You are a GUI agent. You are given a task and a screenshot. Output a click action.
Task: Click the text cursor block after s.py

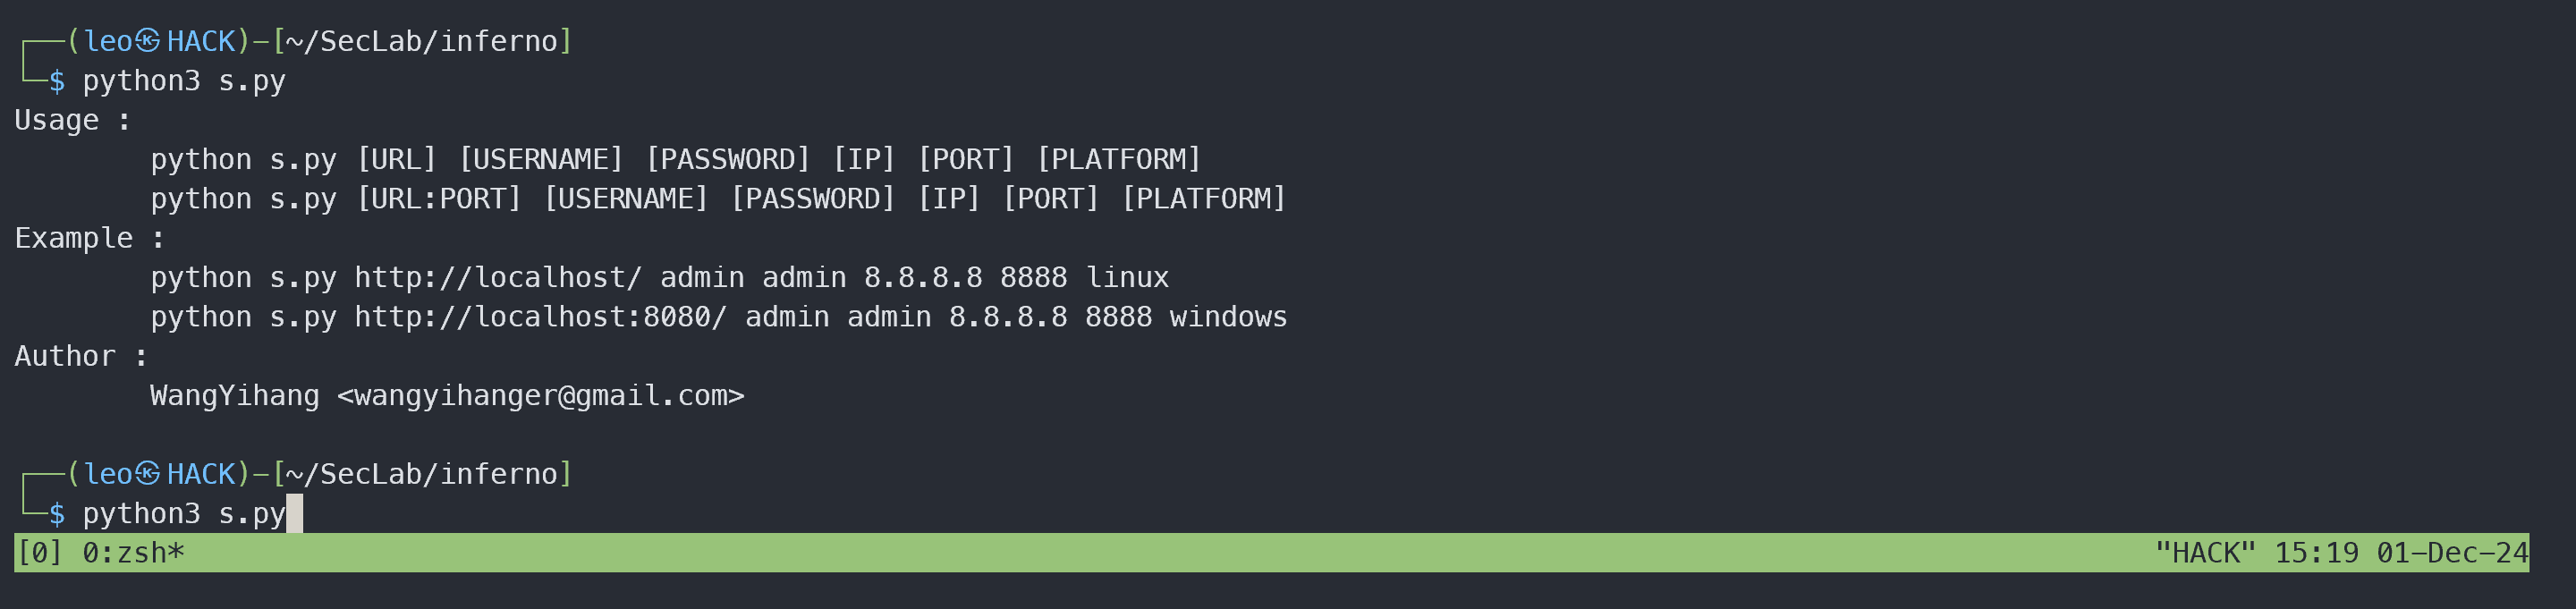295,513
